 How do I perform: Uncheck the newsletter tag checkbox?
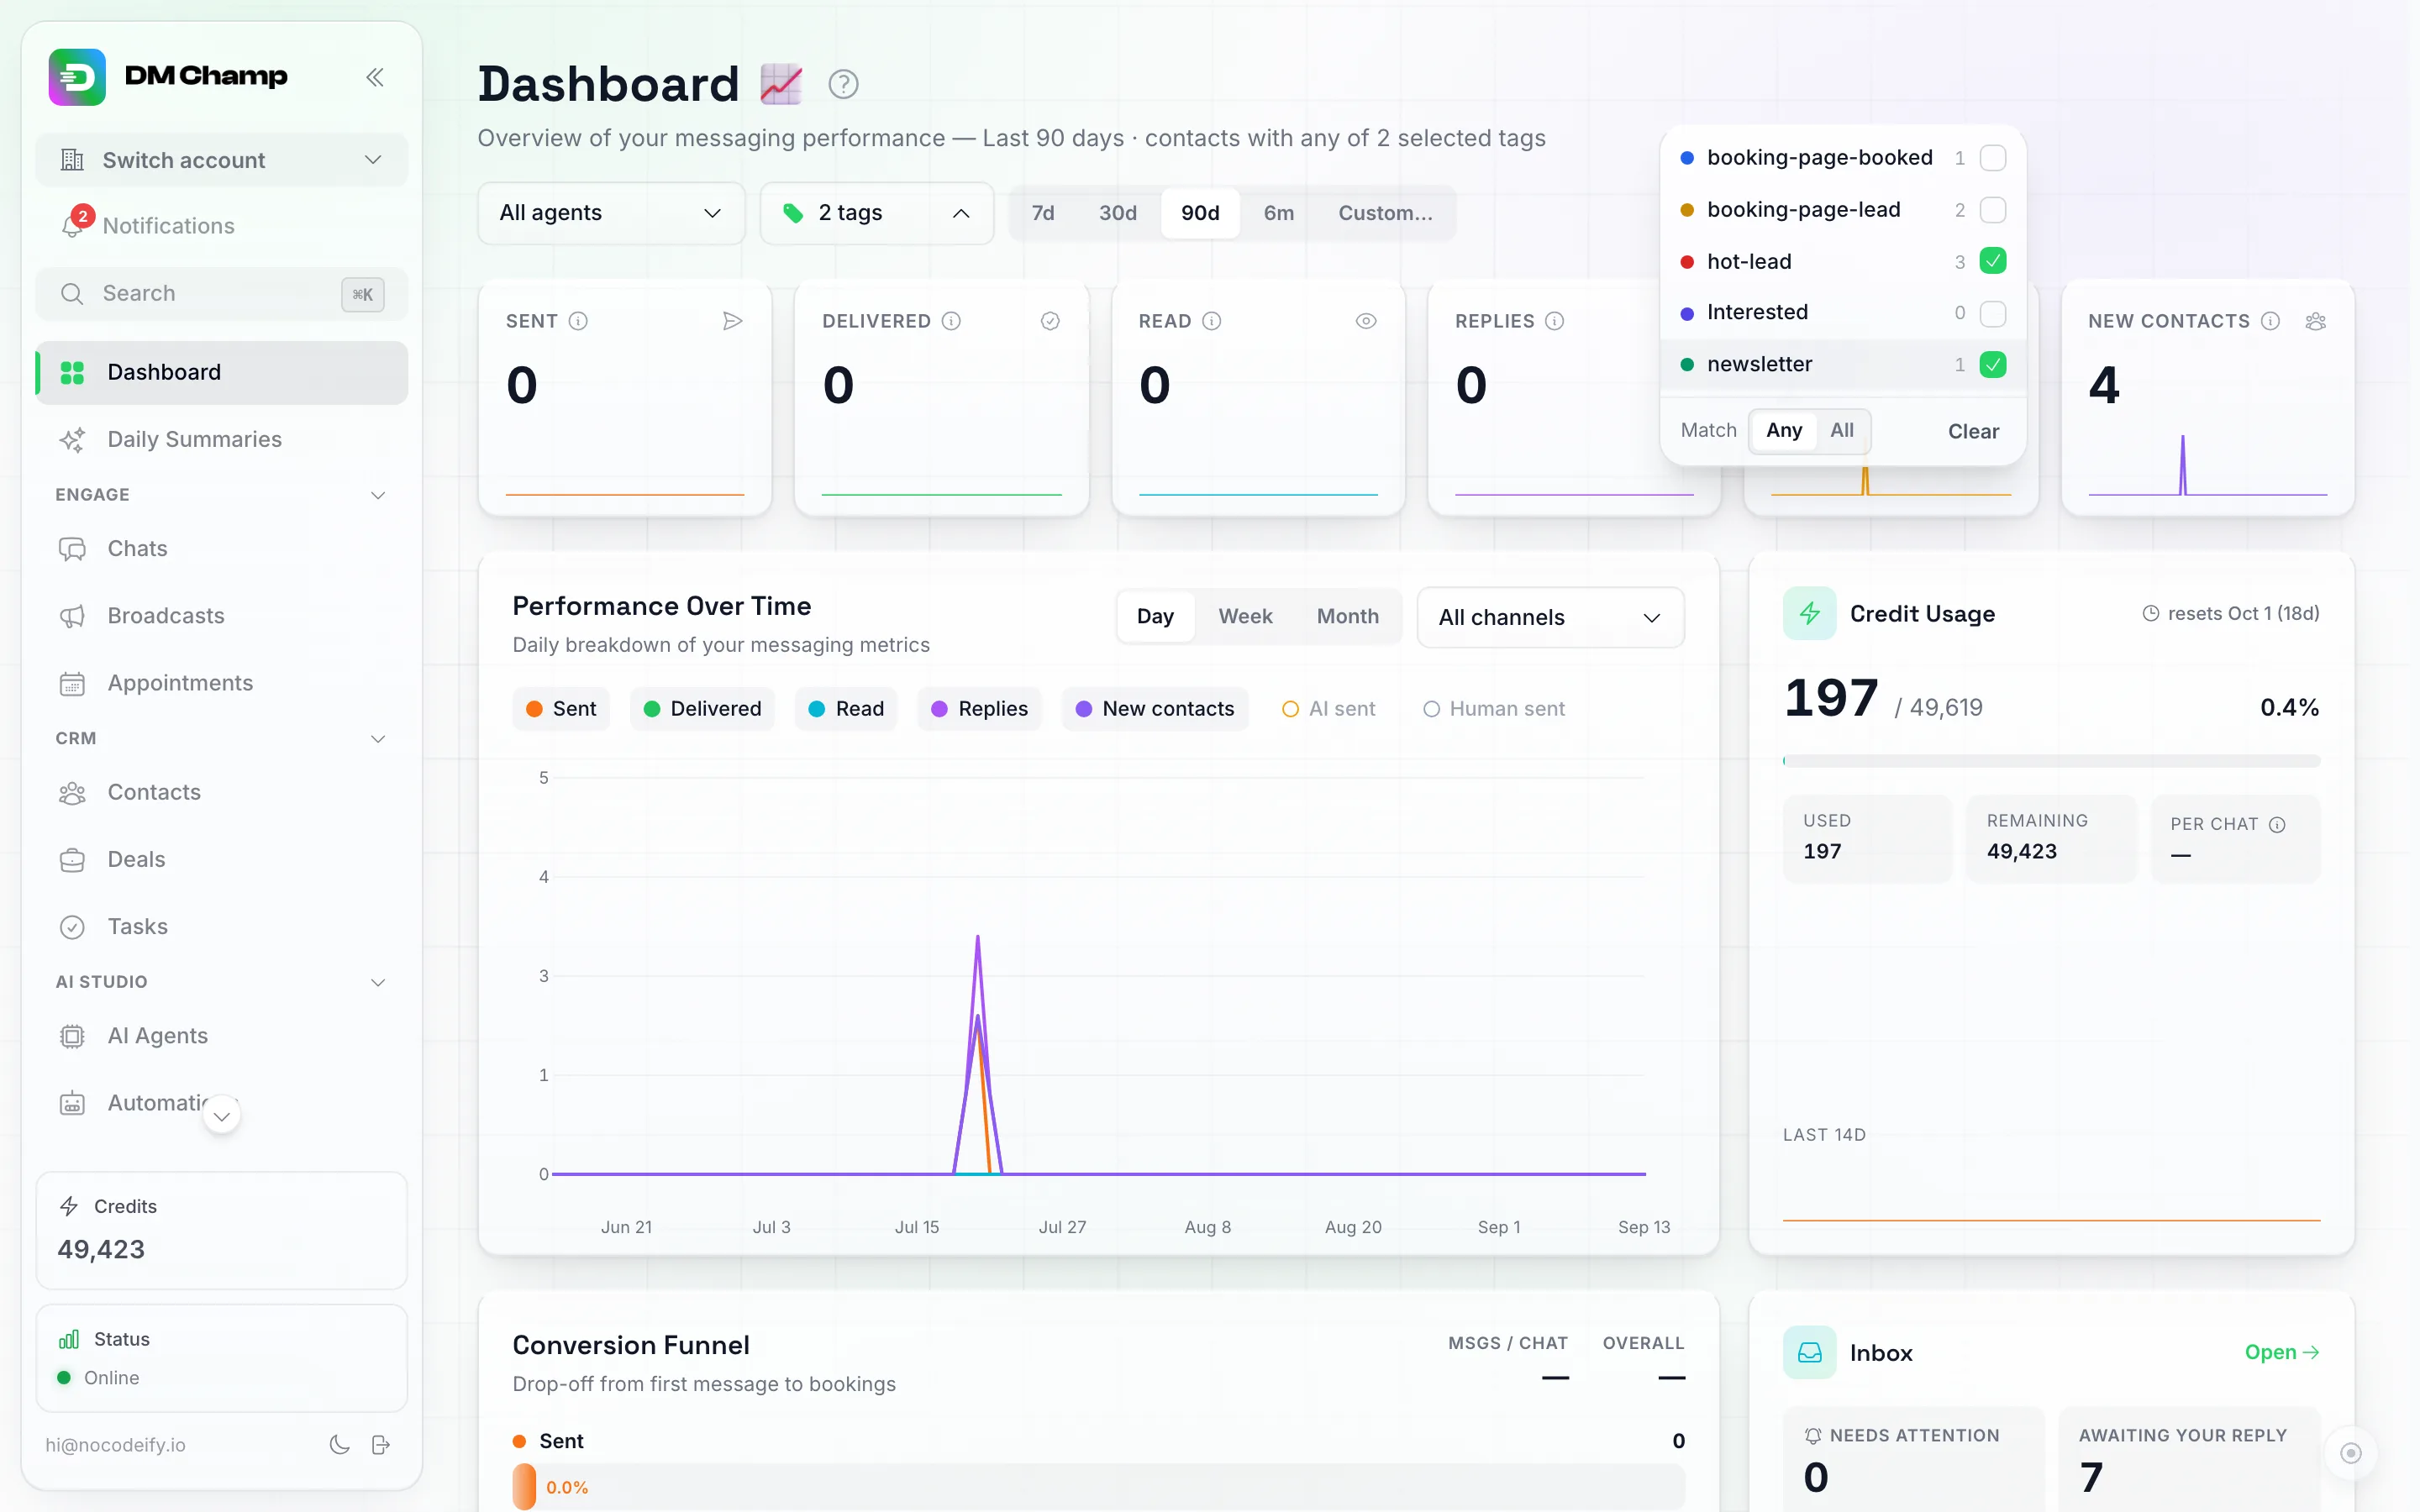(1992, 365)
